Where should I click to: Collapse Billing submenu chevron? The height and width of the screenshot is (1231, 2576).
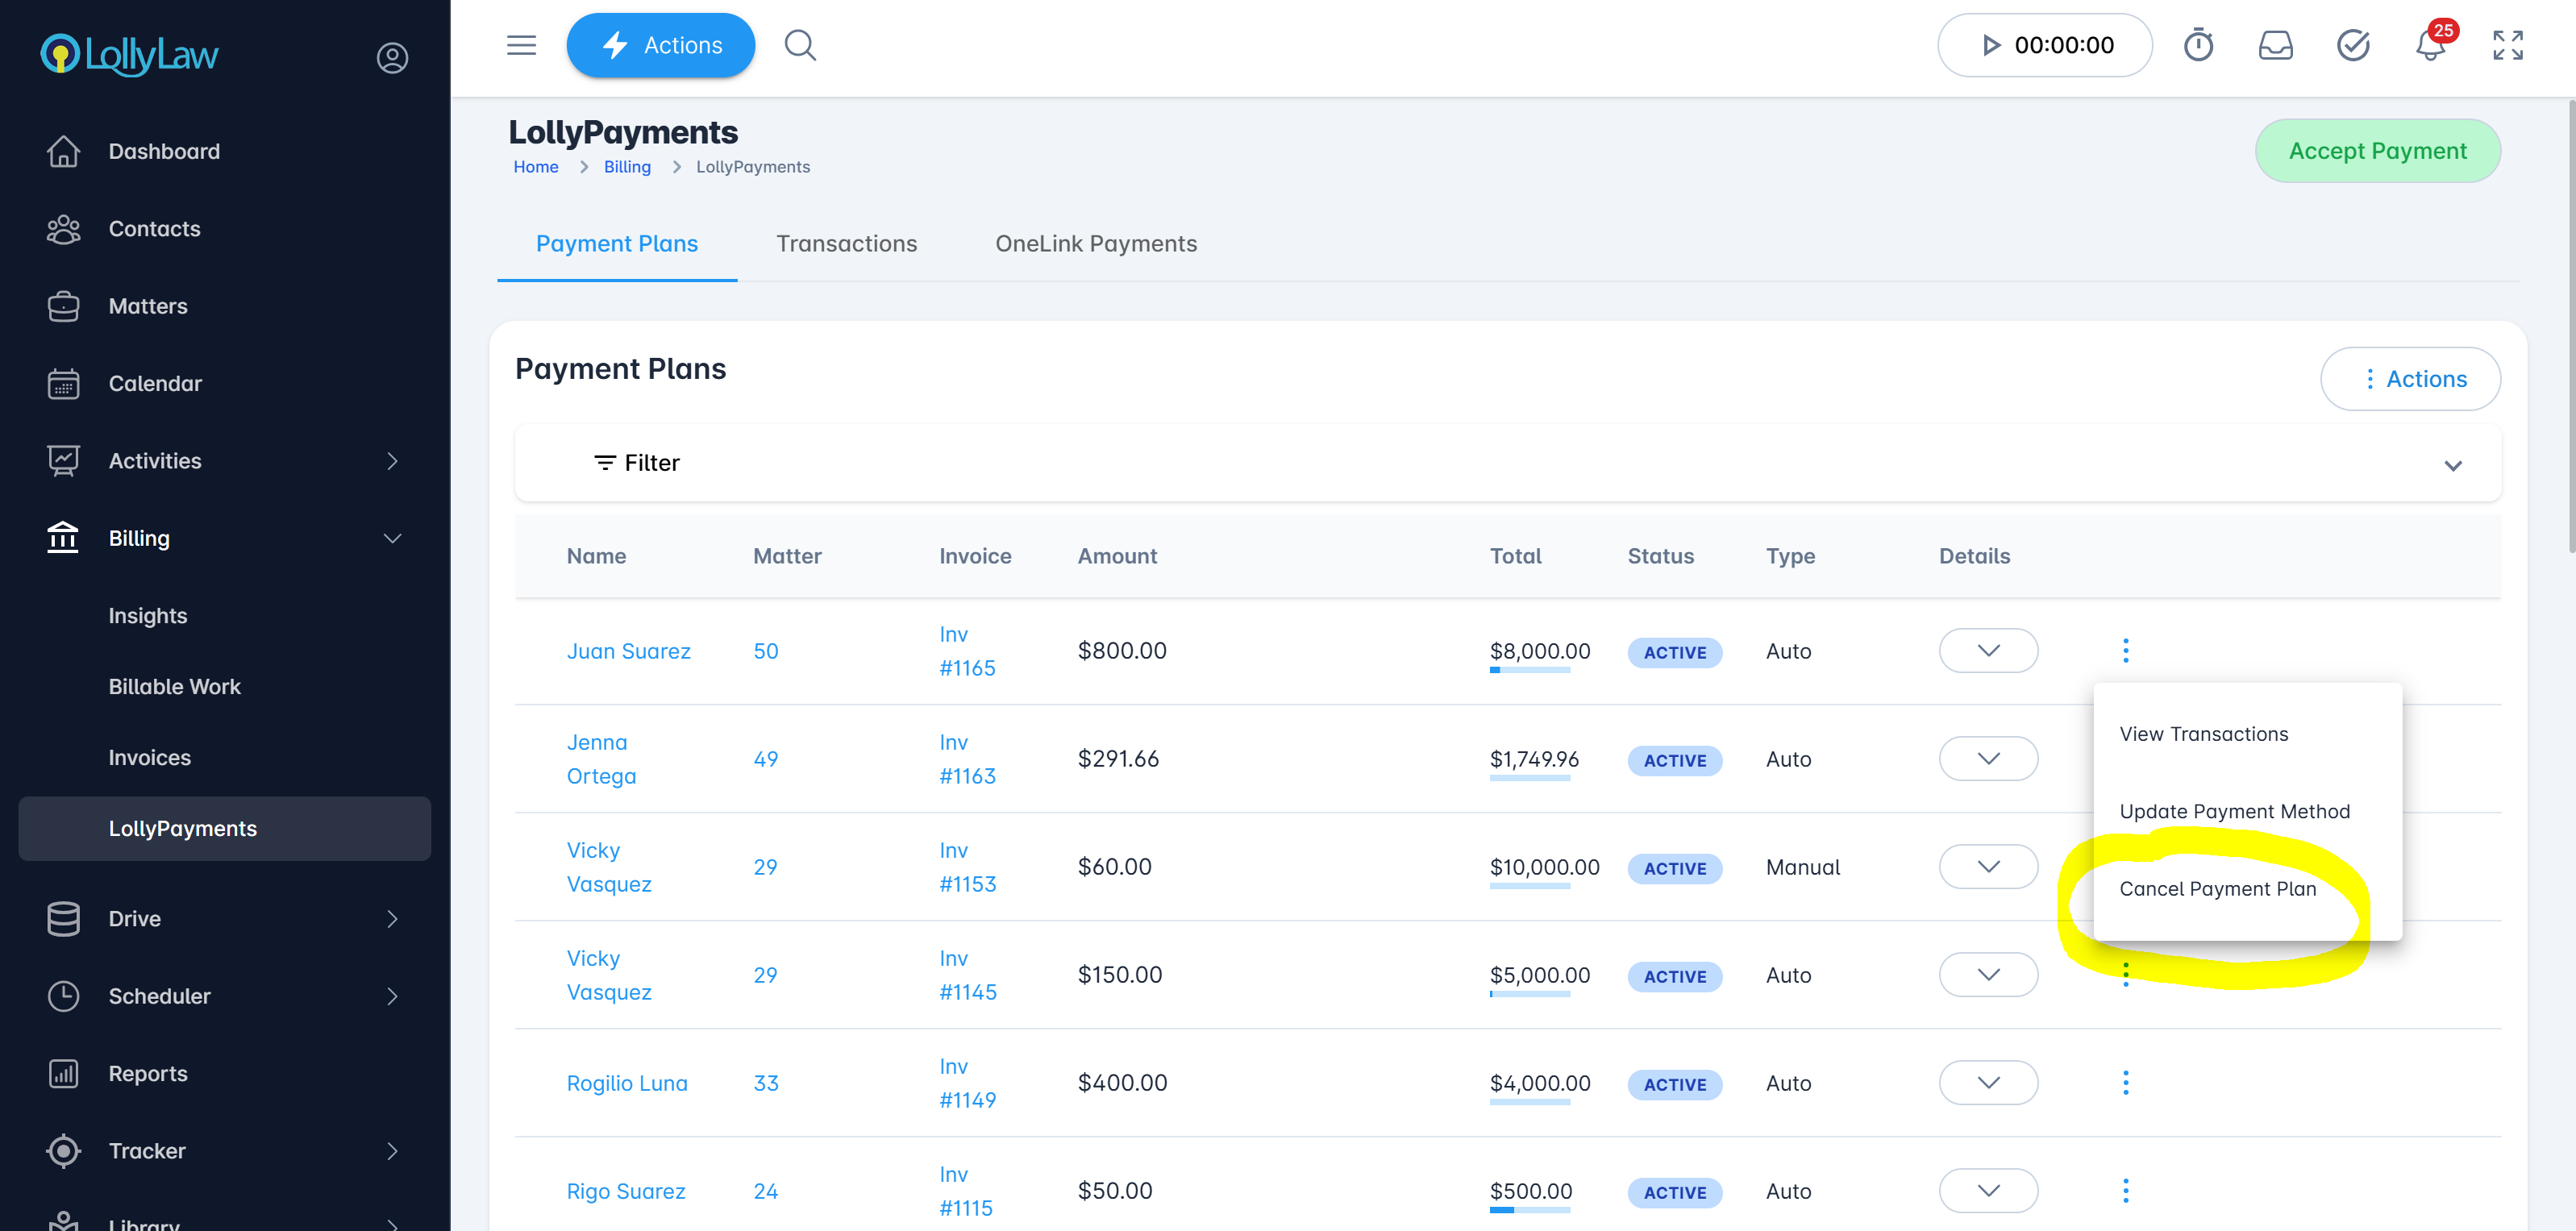[392, 538]
